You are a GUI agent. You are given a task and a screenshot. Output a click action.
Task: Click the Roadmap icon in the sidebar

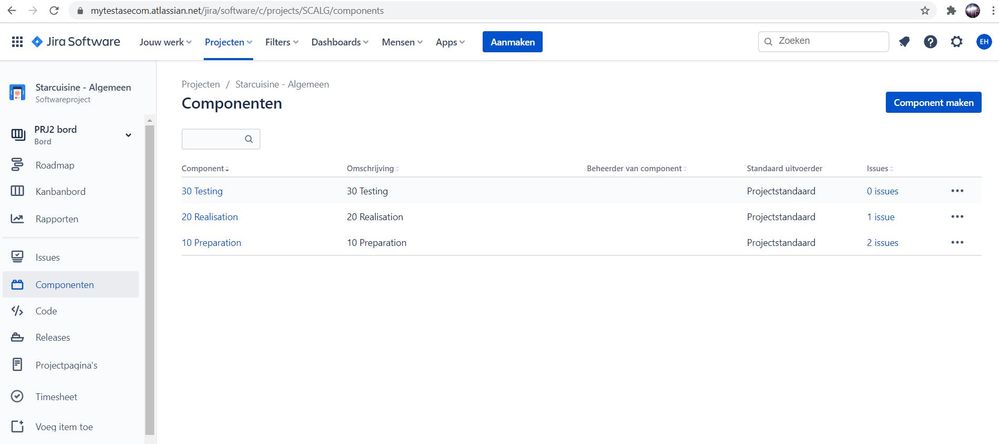coord(18,166)
